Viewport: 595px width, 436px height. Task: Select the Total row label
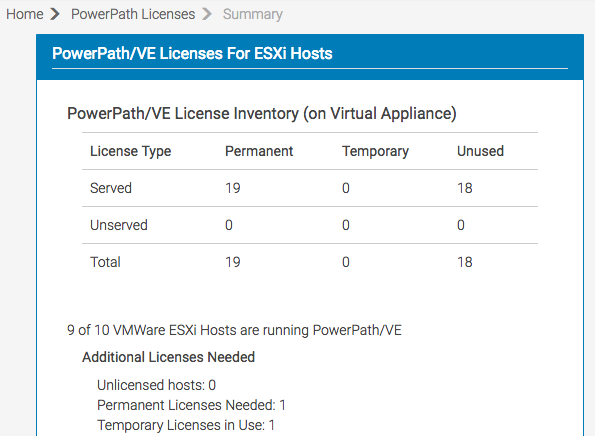click(105, 262)
